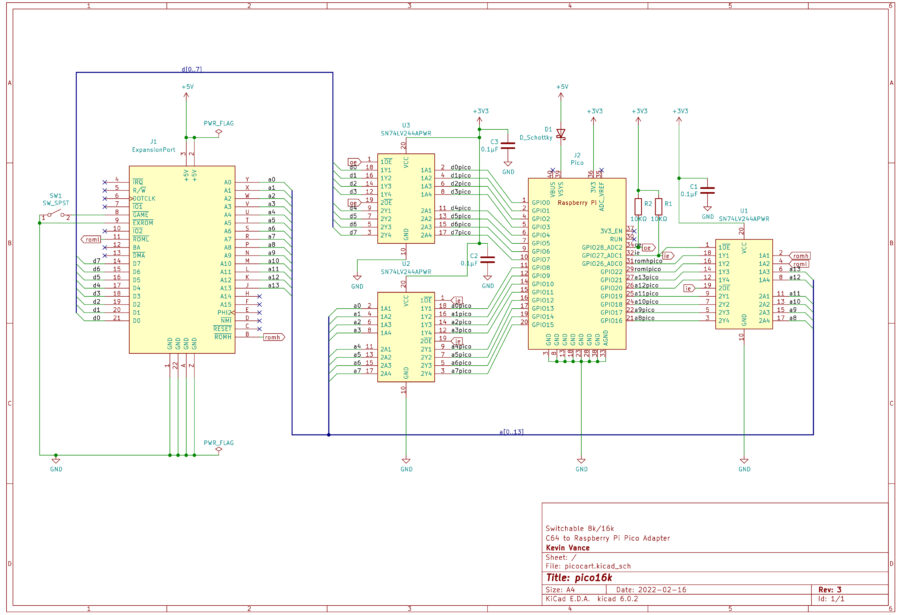This screenshot has width=900, height=615.
Task: Click the romhpico net label
Action: click(x=648, y=261)
